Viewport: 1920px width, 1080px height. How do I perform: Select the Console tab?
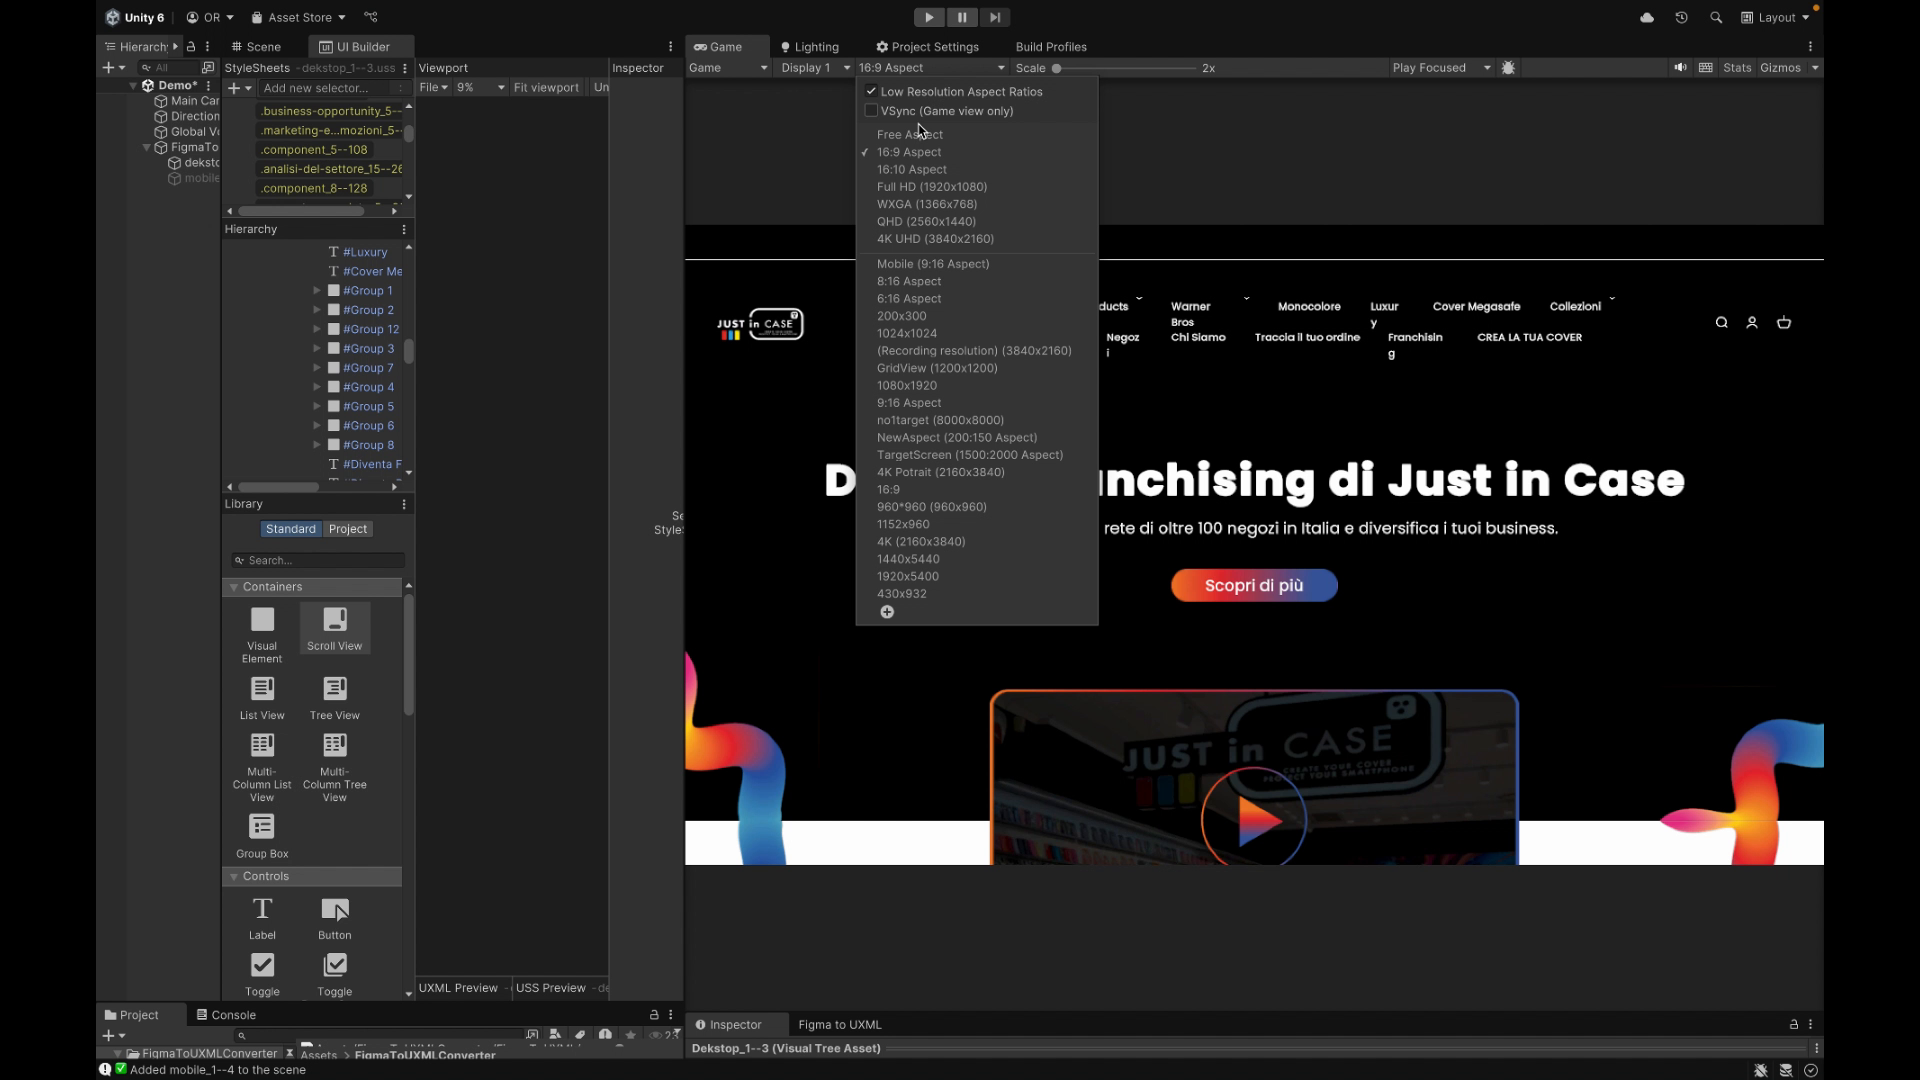pos(226,1015)
